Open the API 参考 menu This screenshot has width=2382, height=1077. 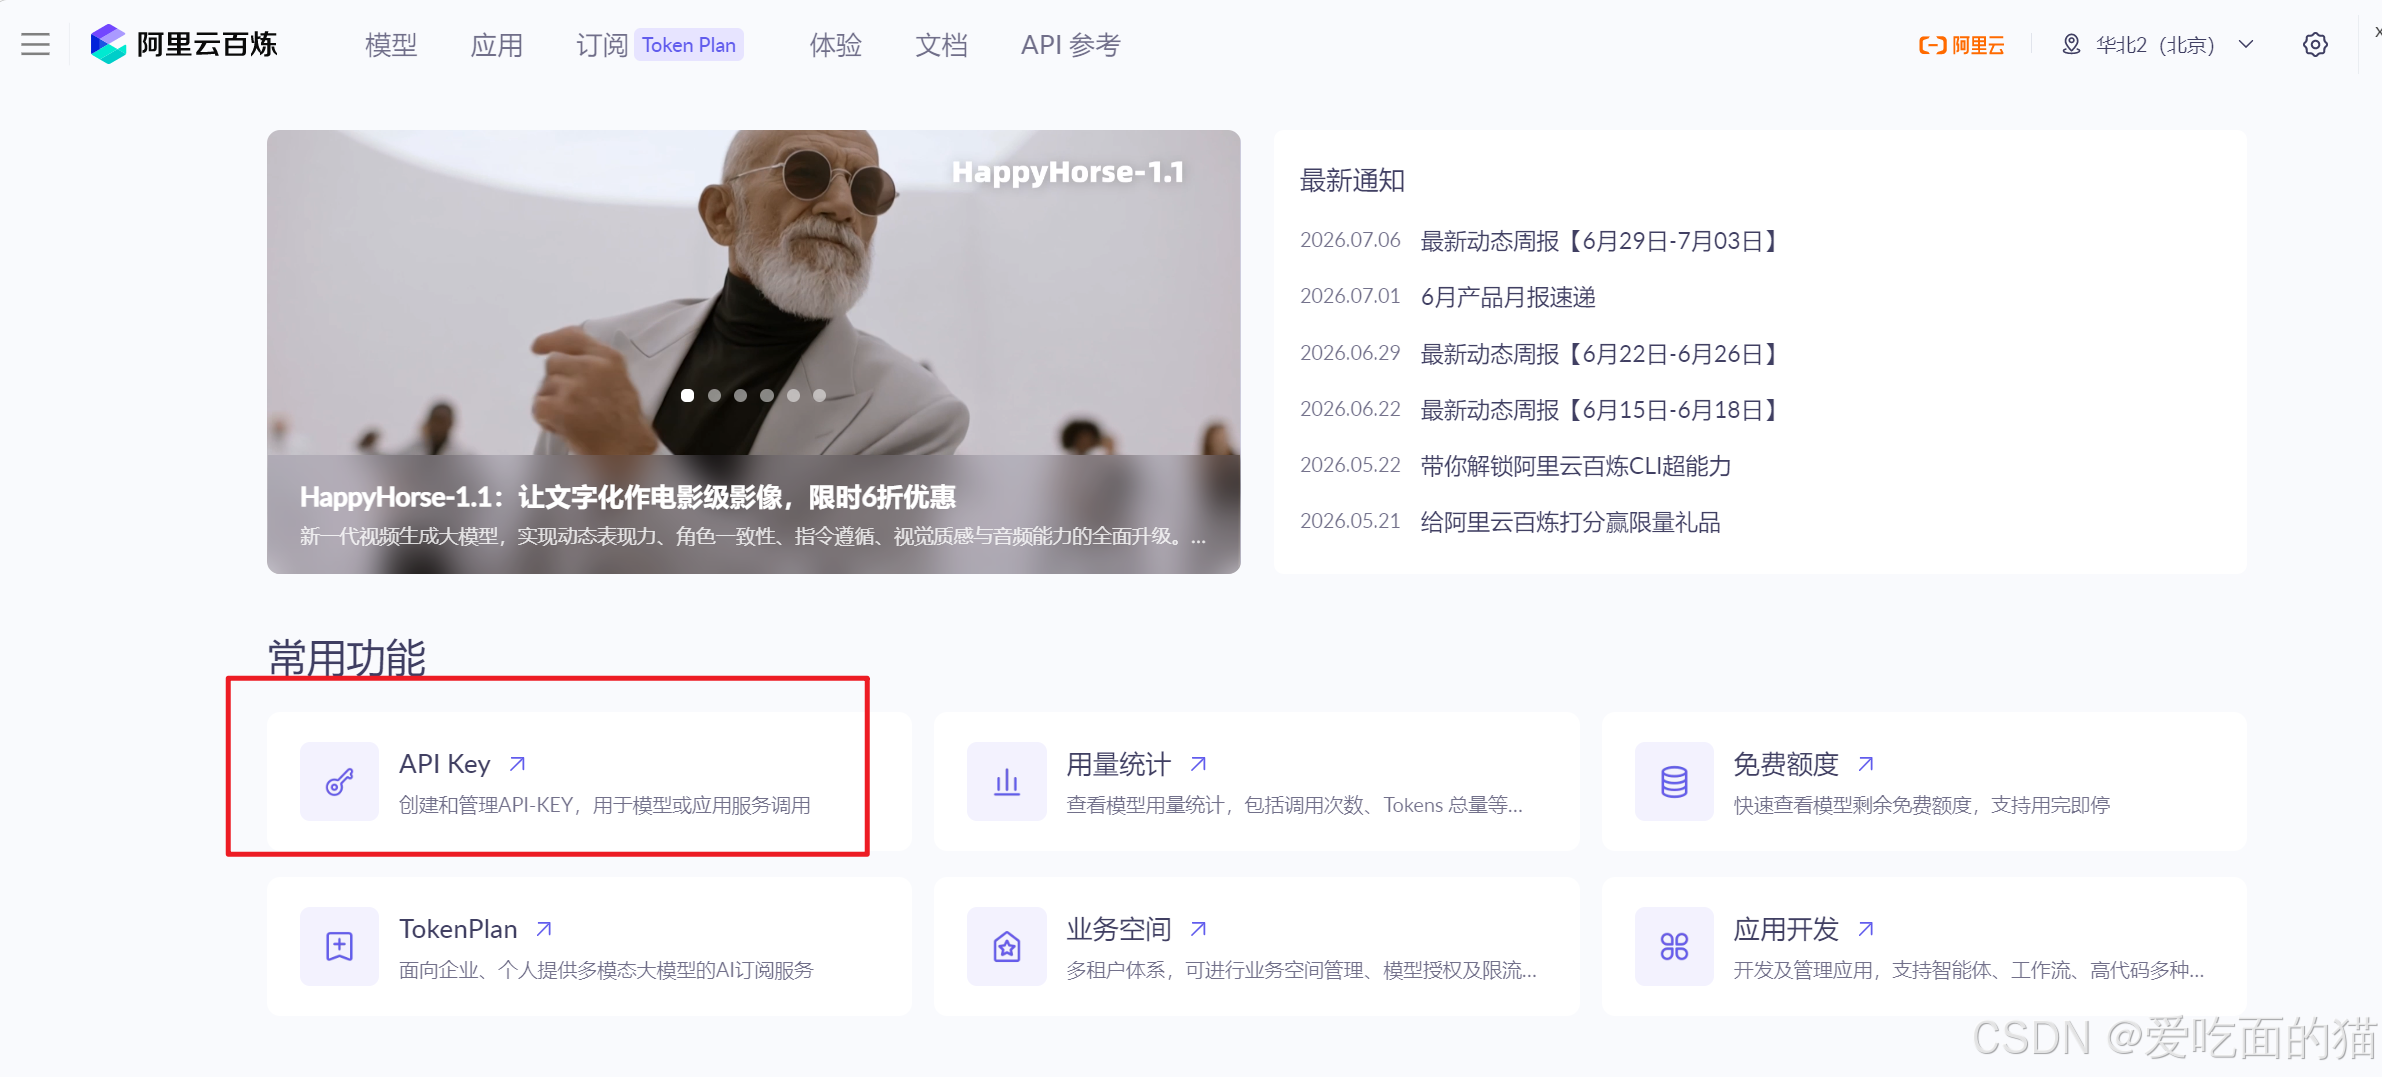point(1071,45)
